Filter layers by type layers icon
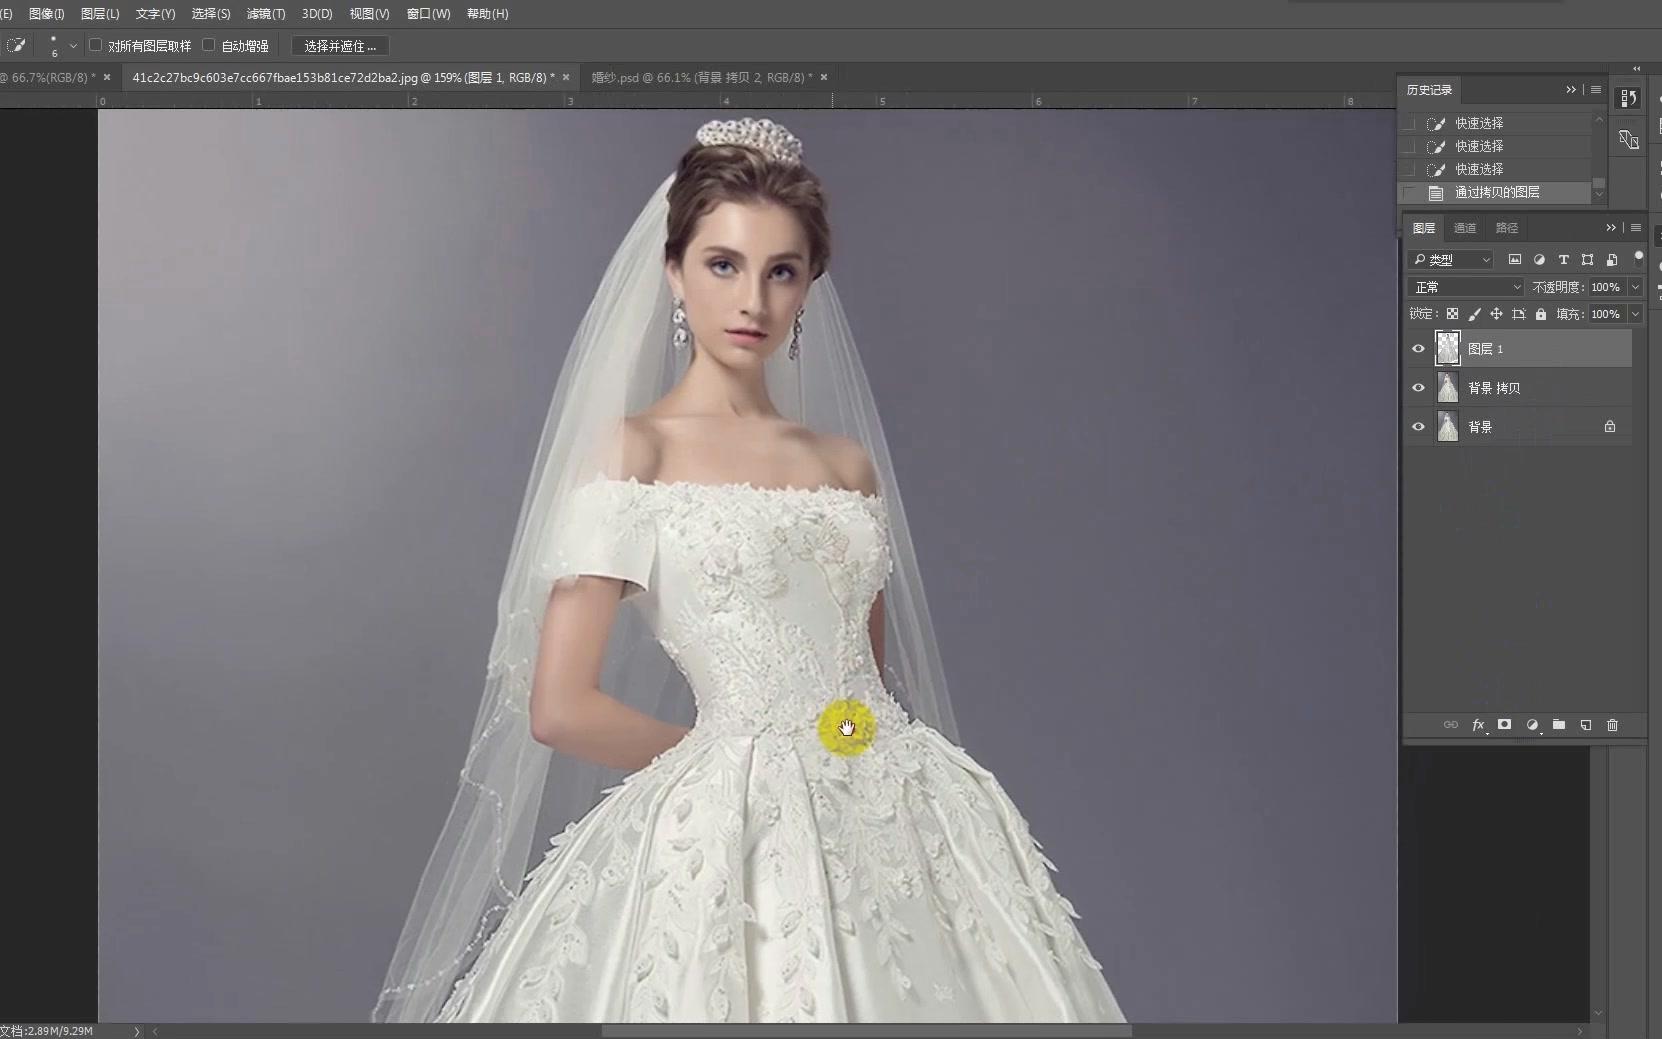The height and width of the screenshot is (1039, 1662). [x=1563, y=260]
